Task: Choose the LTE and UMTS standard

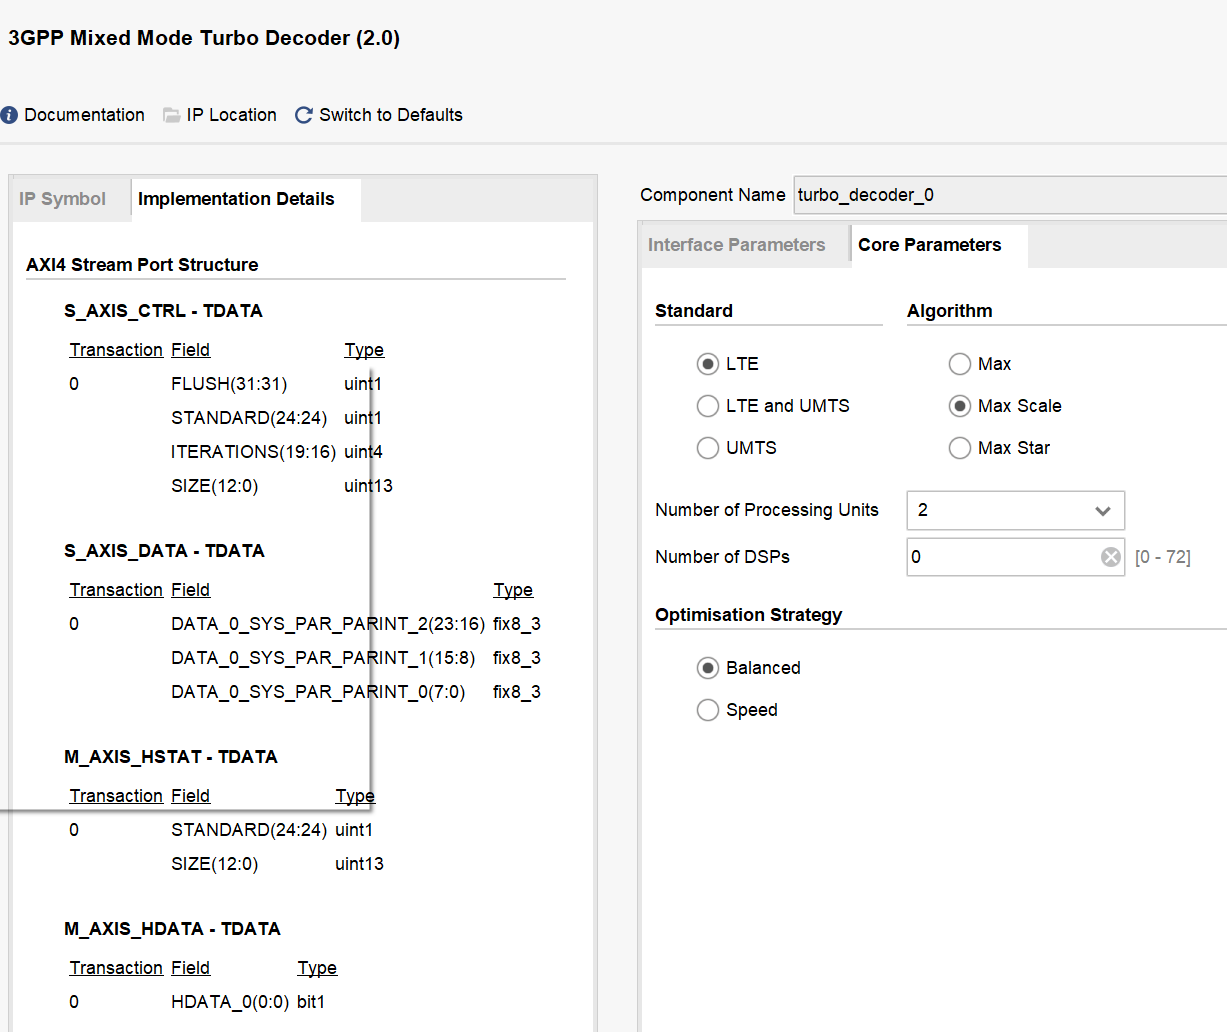Action: tap(708, 406)
